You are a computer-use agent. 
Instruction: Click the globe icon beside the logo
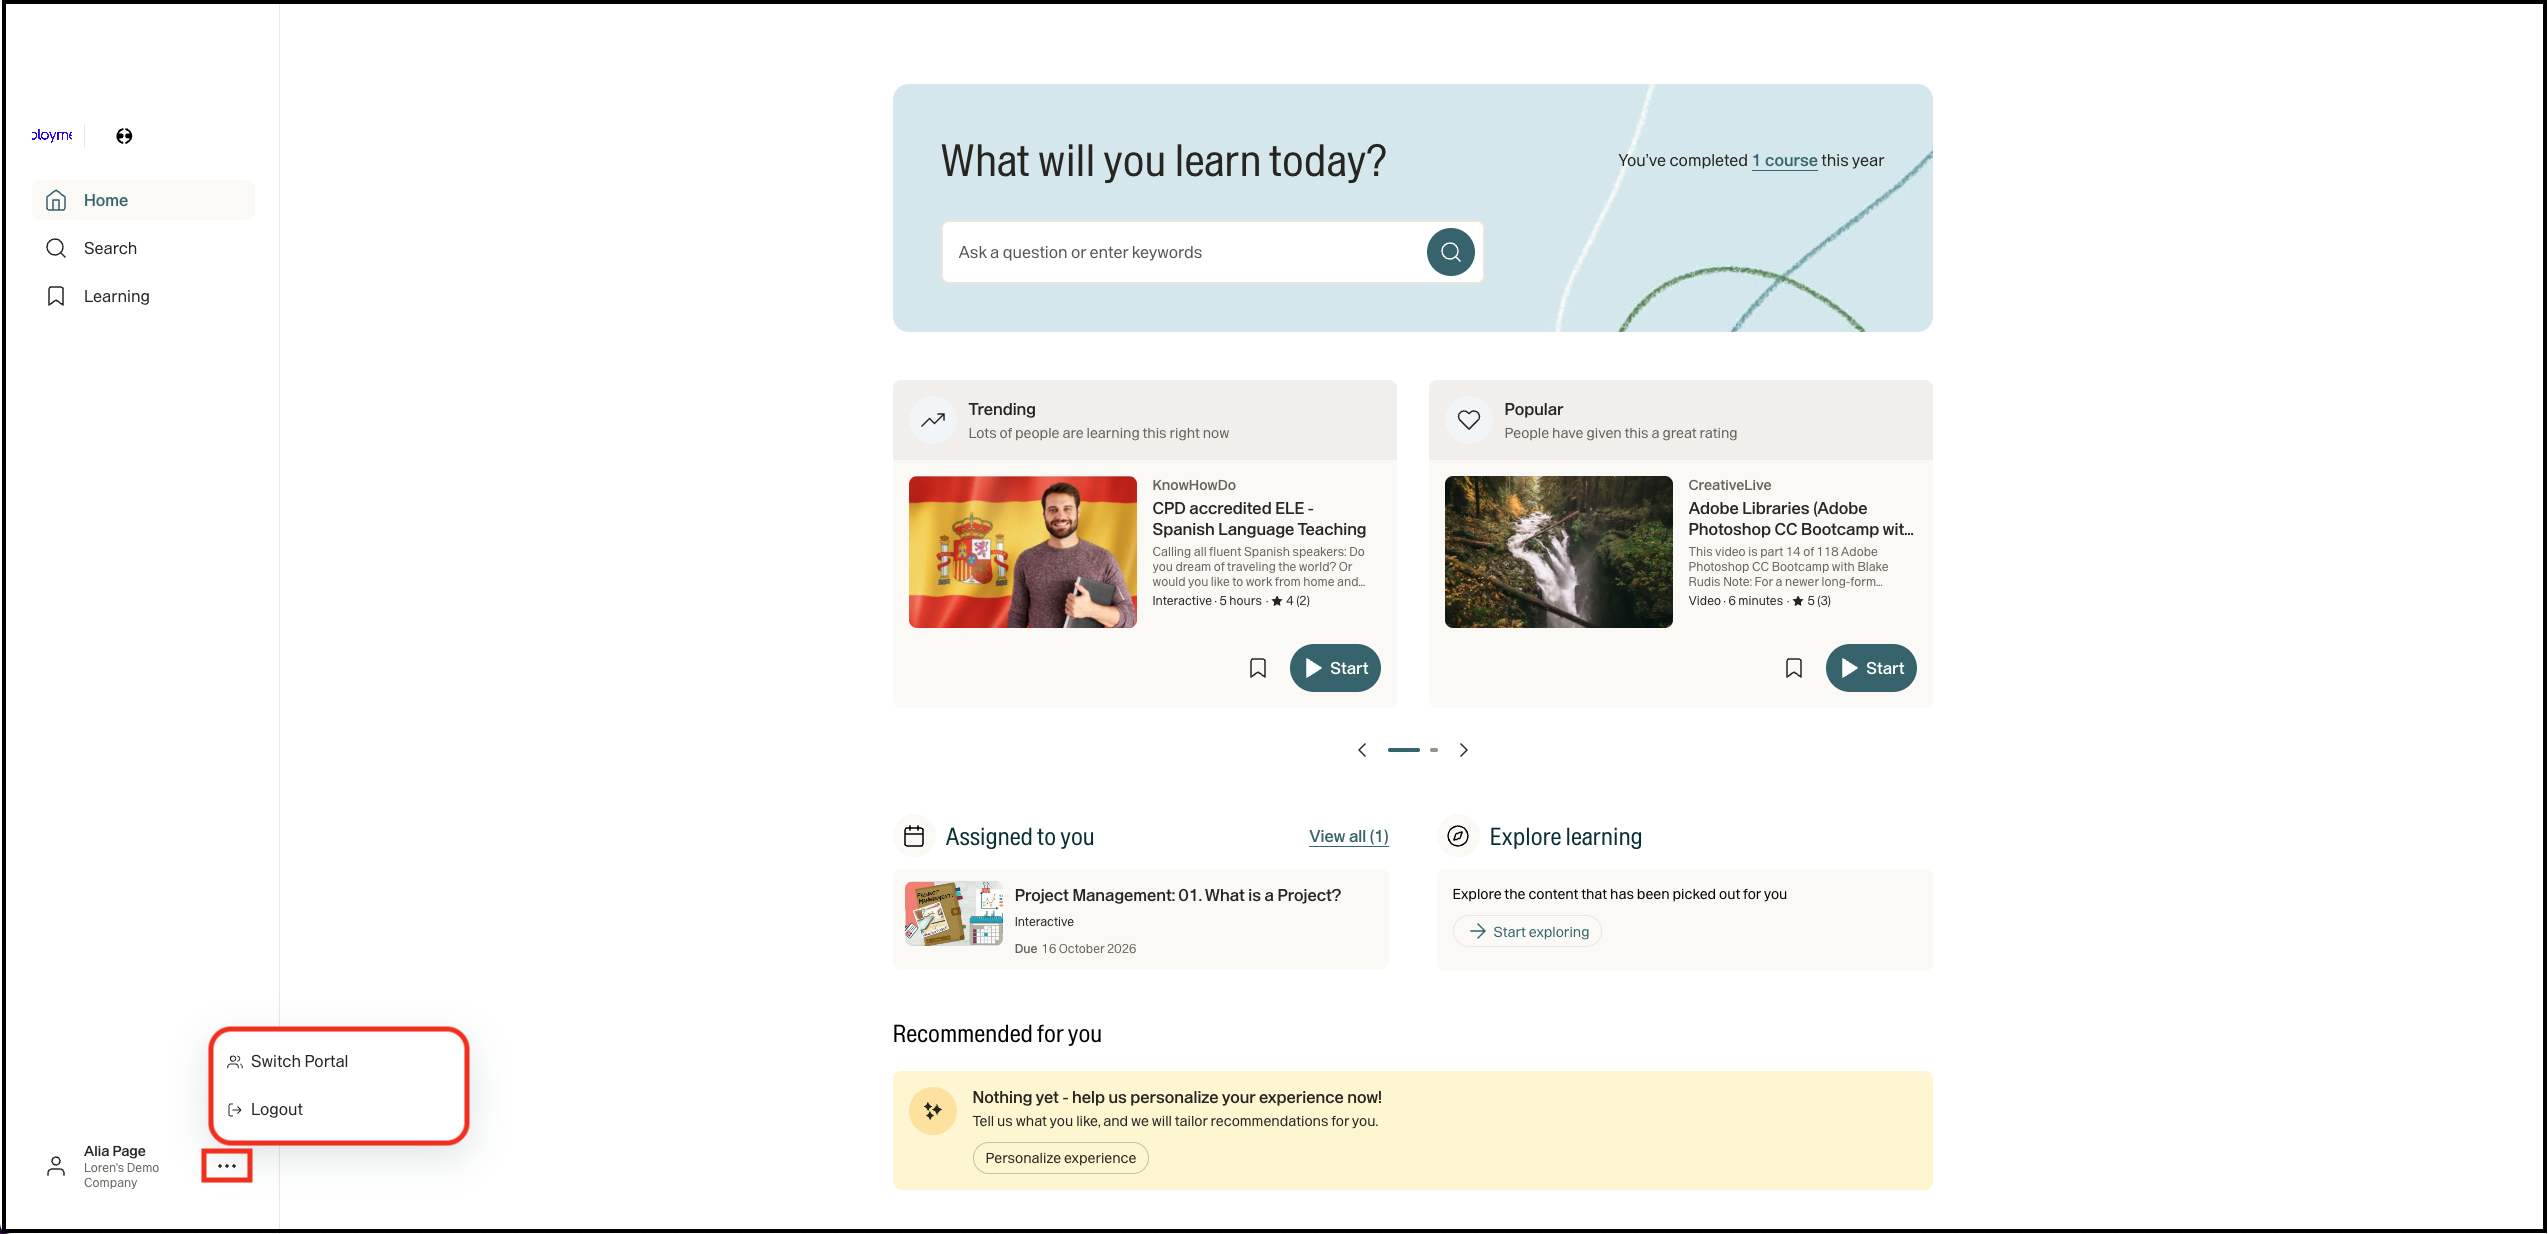124,136
